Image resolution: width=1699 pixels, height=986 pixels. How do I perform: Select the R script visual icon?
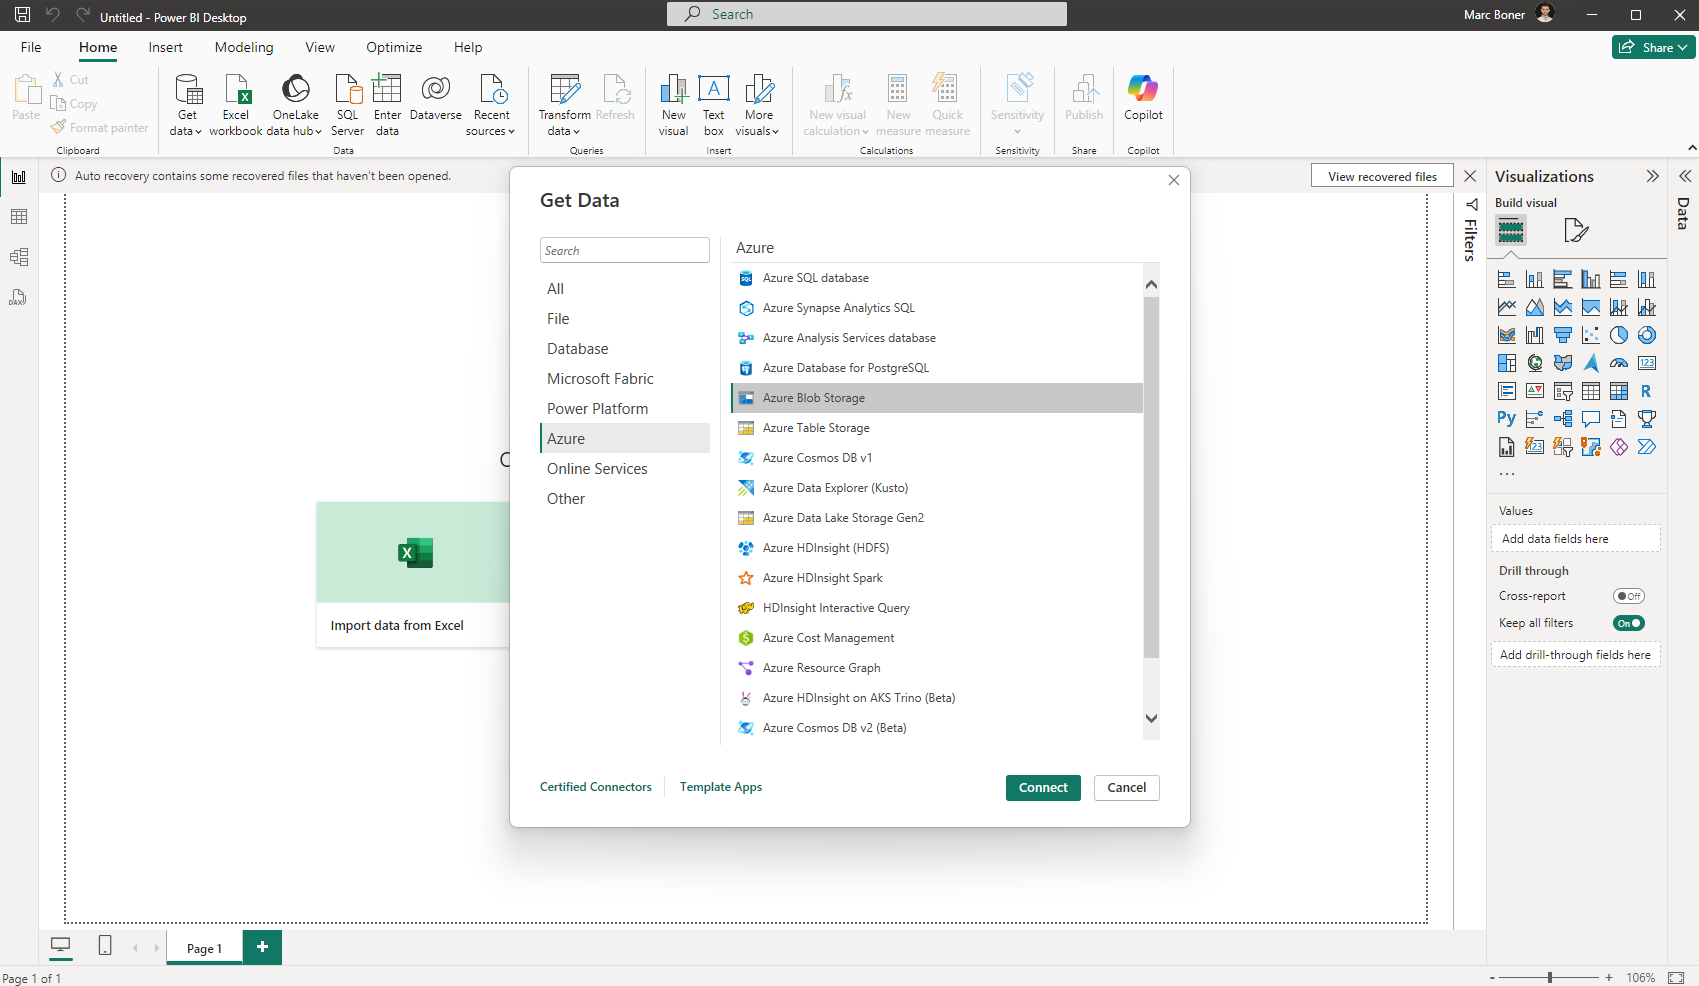(1646, 391)
